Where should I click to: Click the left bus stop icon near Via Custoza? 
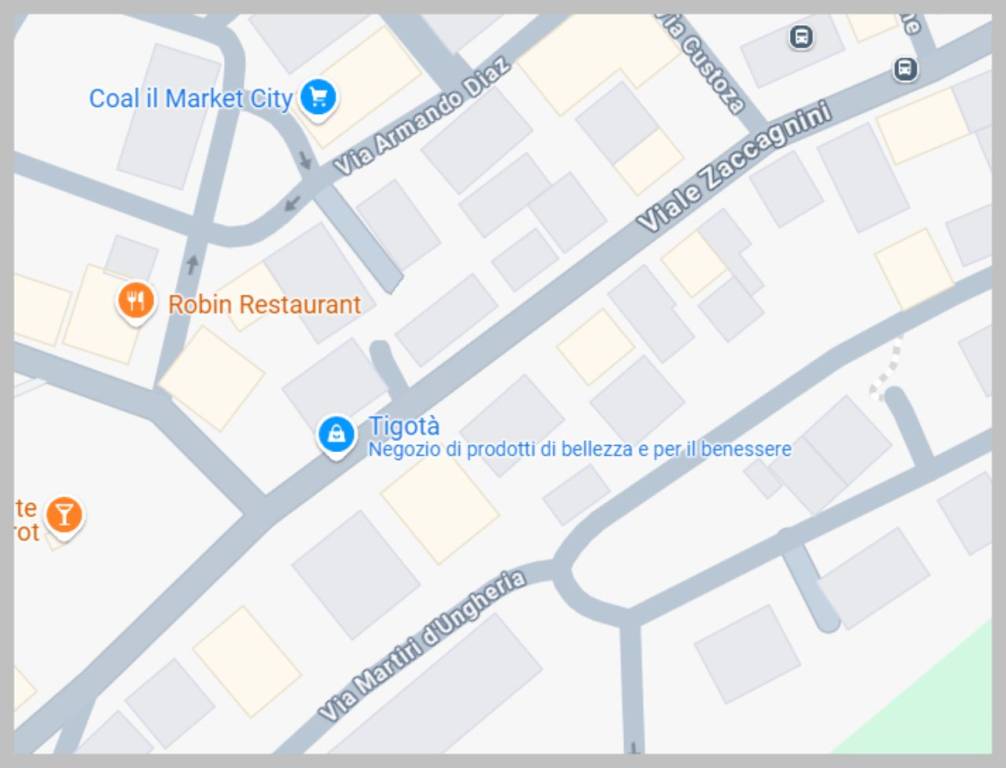(801, 37)
